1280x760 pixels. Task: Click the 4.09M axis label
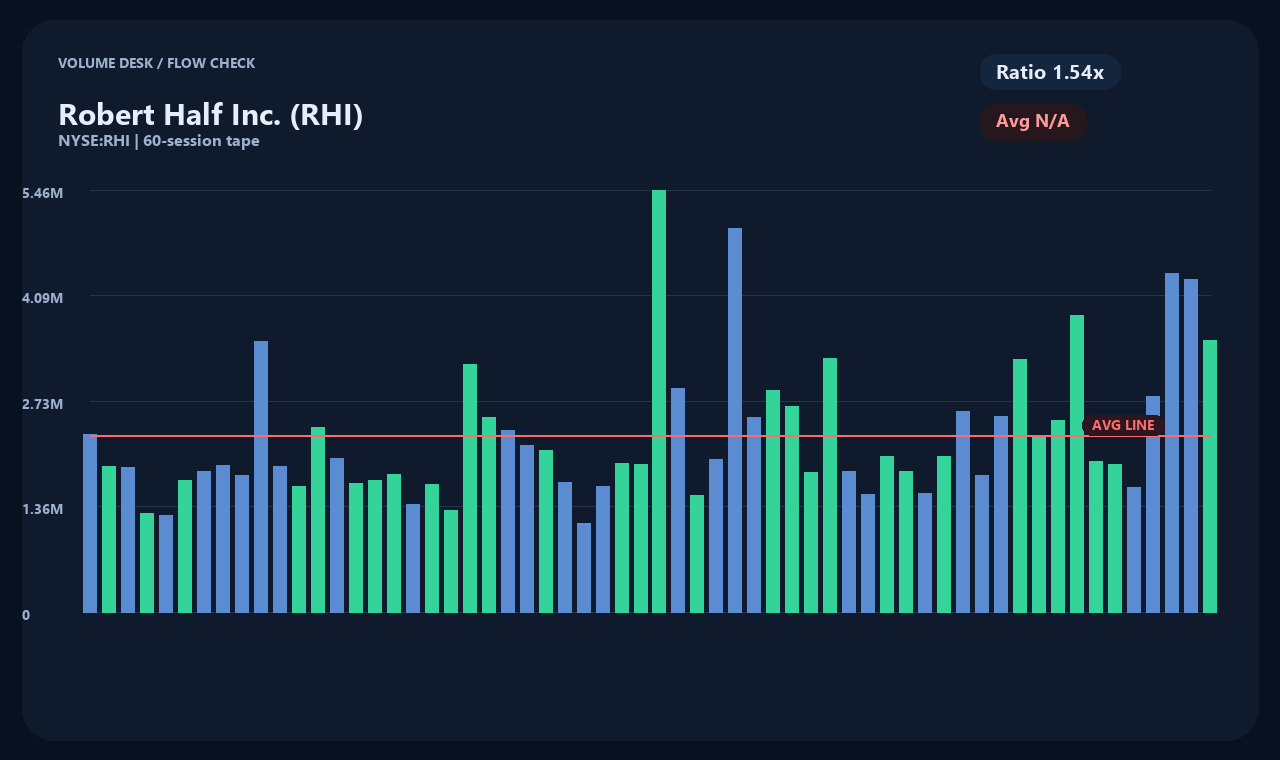point(43,298)
